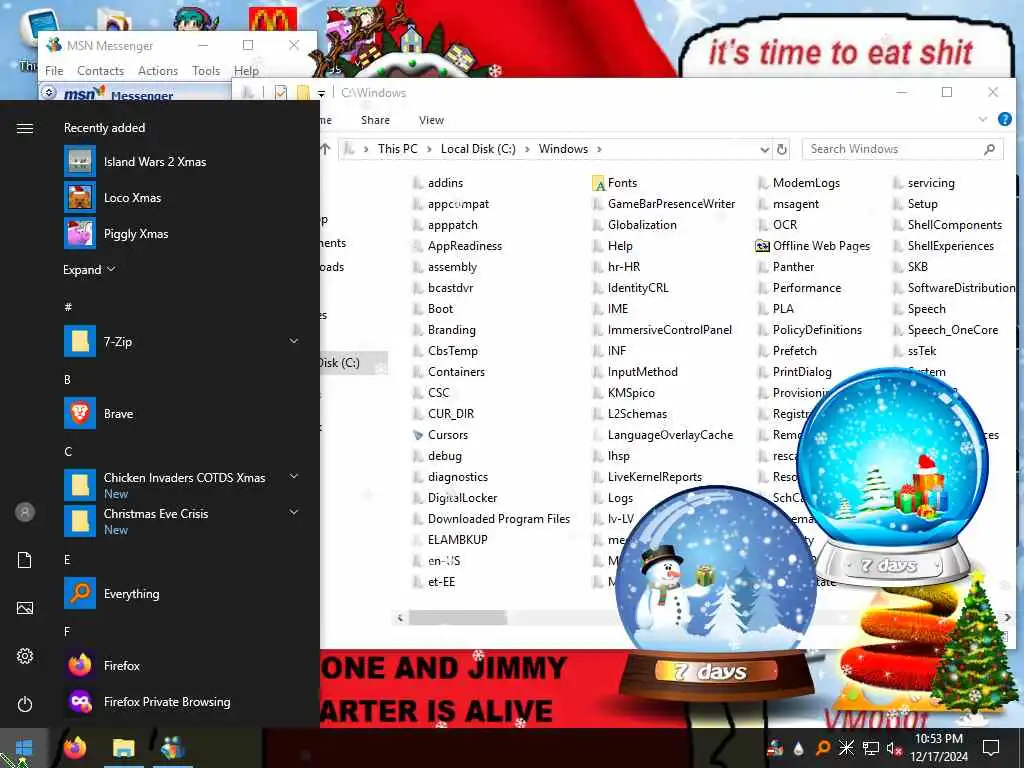Select the DigitalLocker folder
This screenshot has width=1024, height=768.
[455, 498]
